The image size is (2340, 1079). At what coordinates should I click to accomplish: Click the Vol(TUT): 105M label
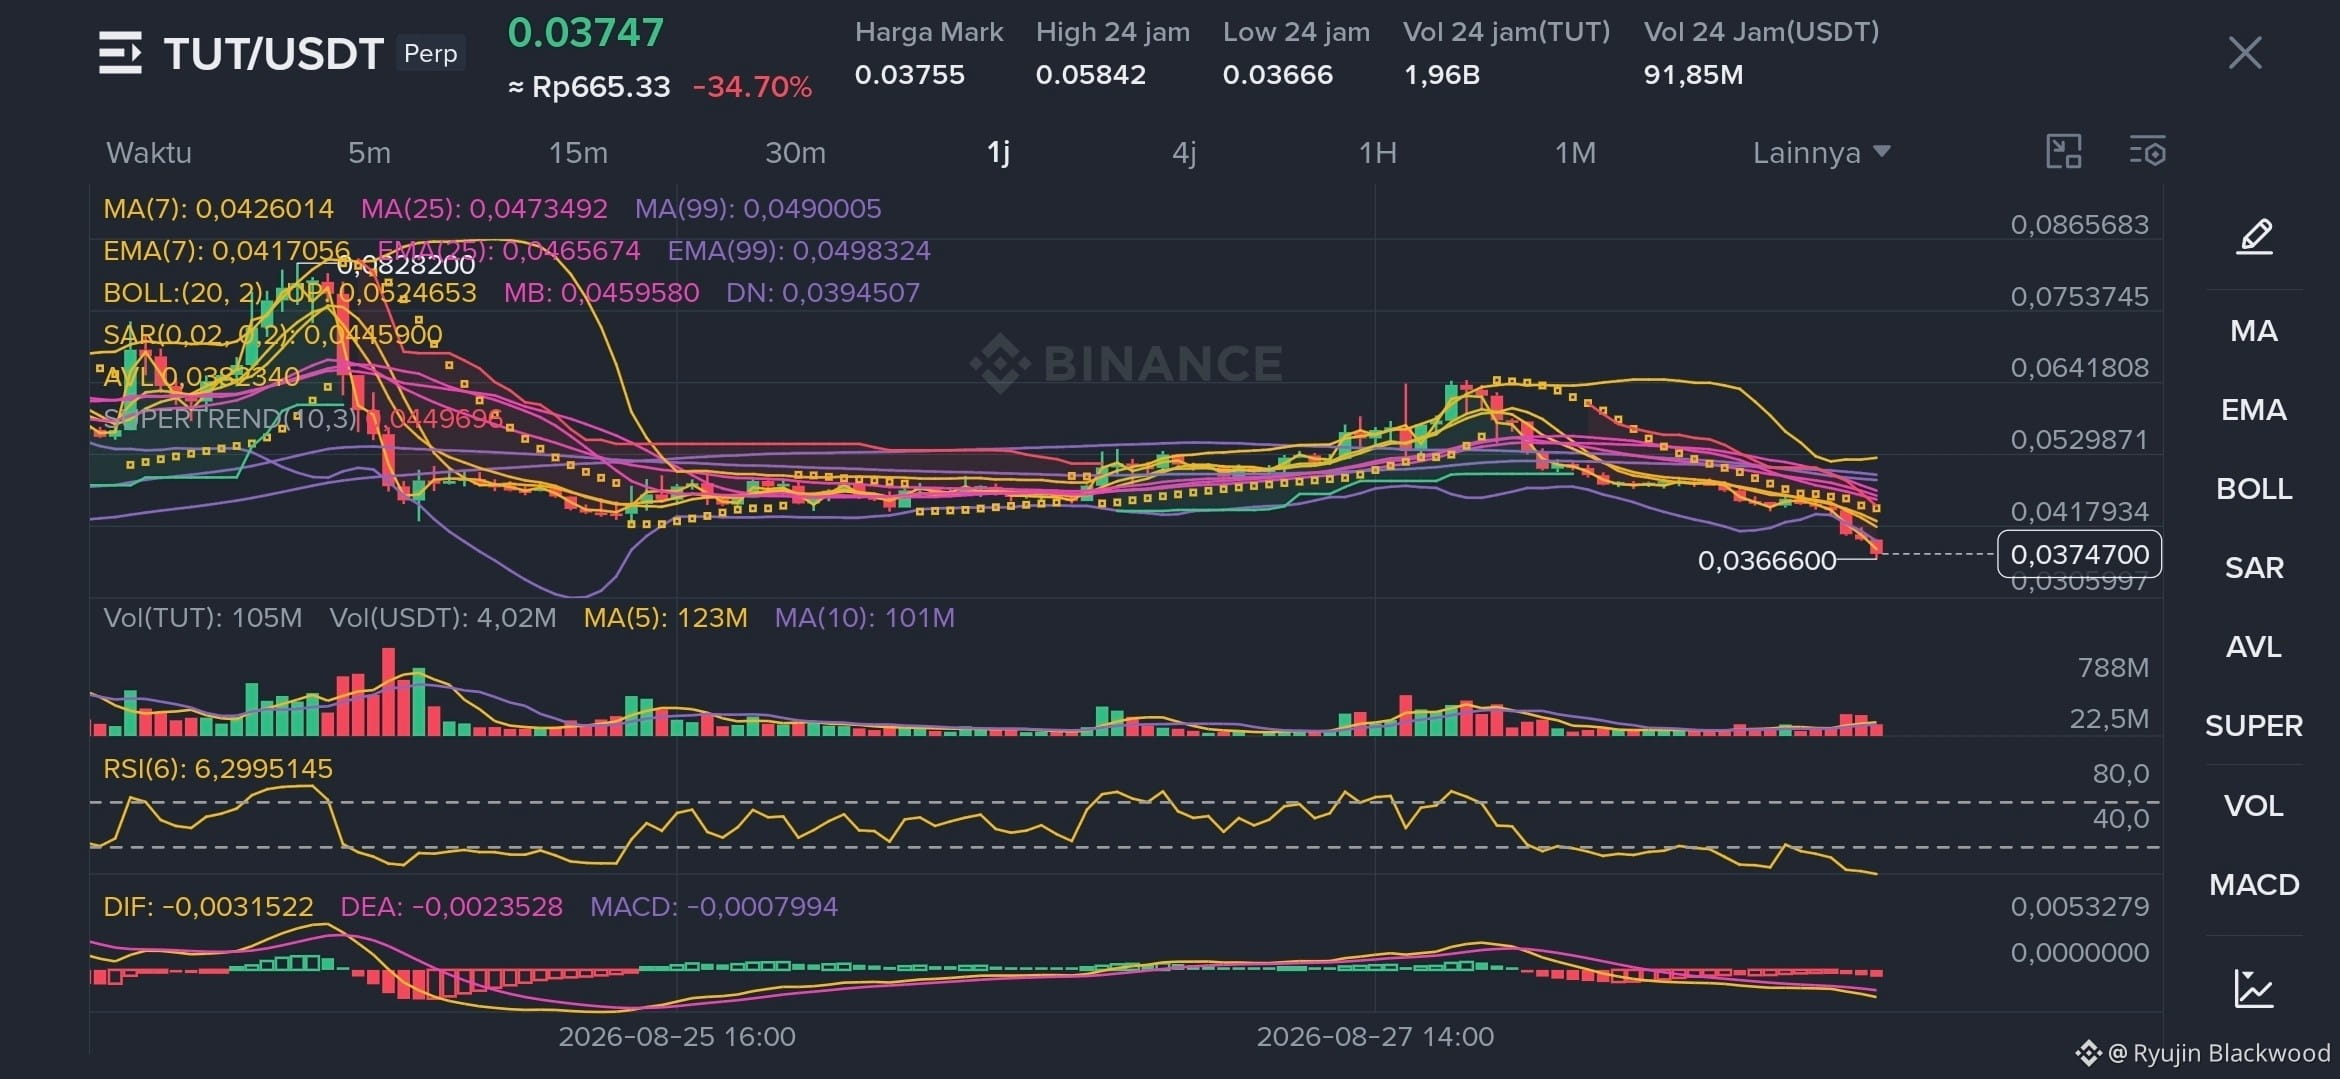click(203, 618)
